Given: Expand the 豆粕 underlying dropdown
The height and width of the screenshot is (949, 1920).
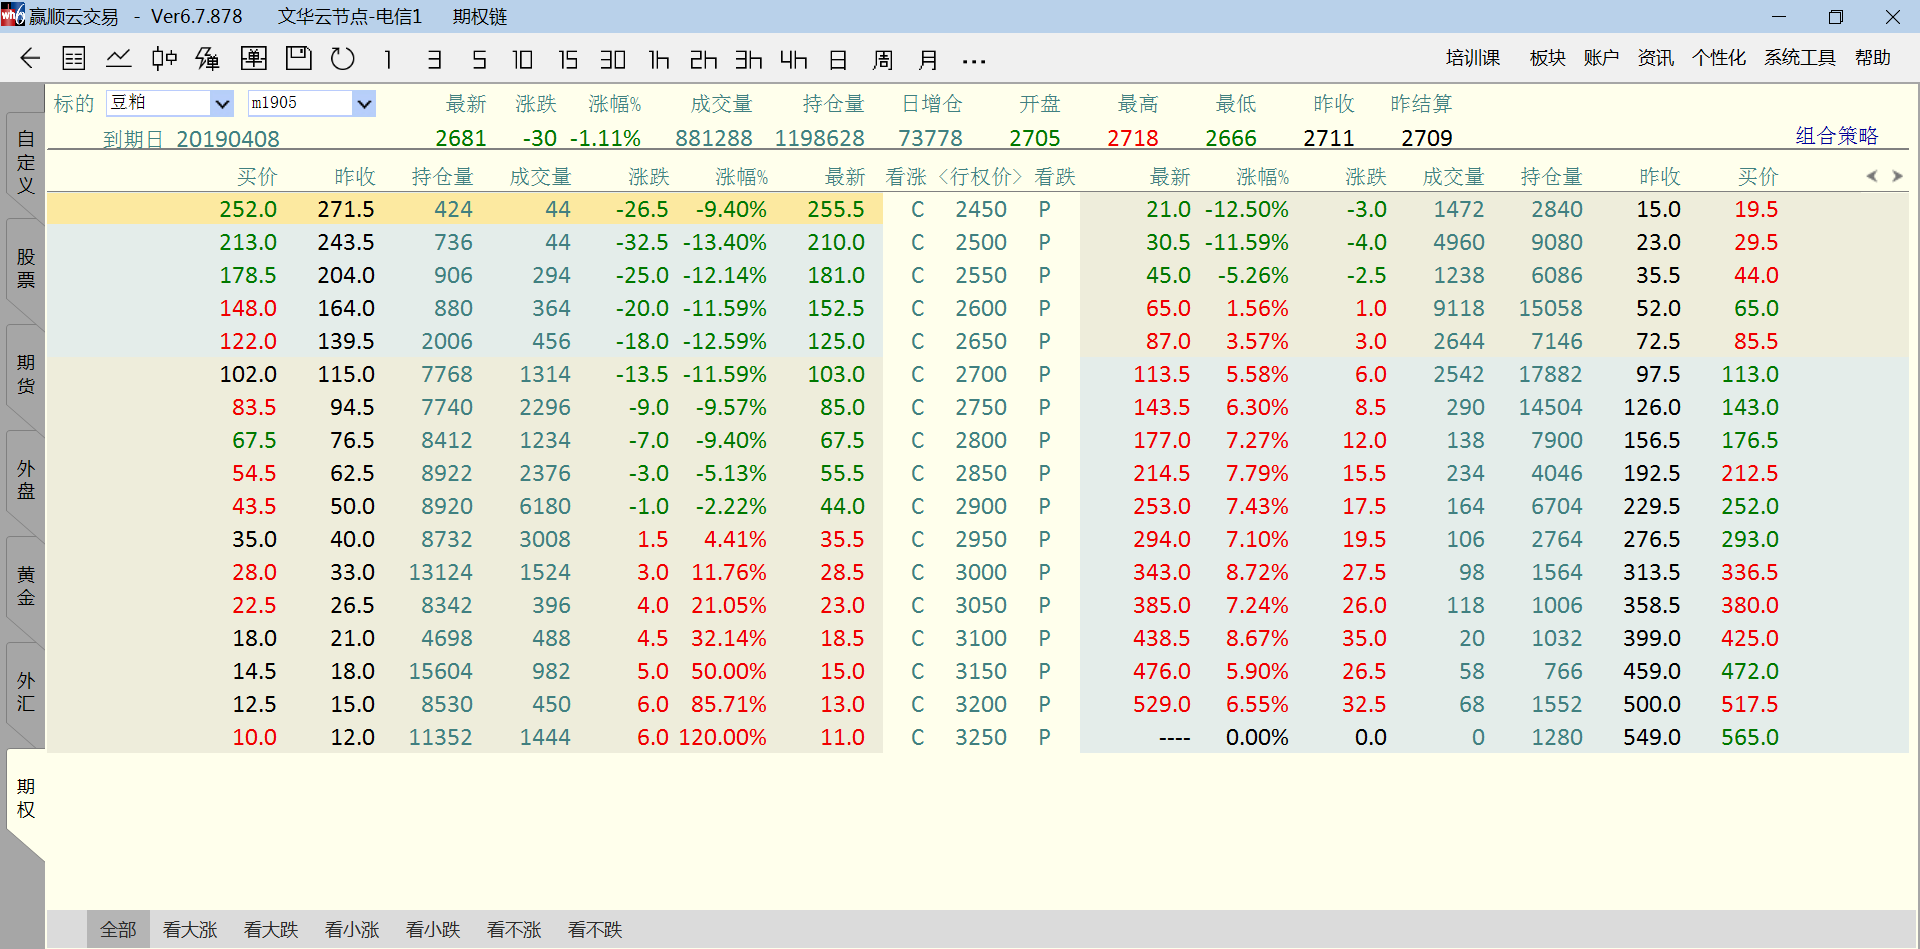Looking at the screenshot, I should point(222,103).
